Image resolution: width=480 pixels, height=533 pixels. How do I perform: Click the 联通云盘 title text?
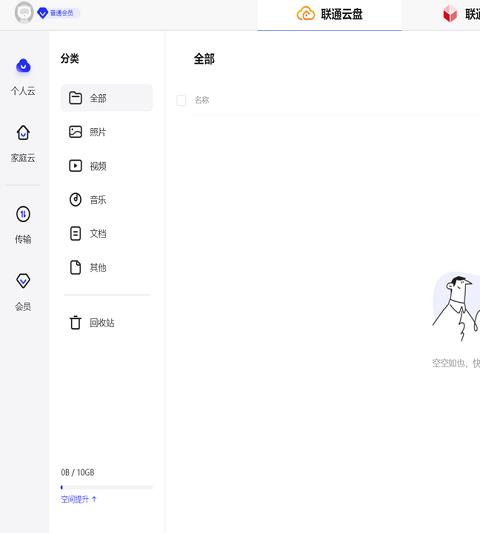(x=342, y=14)
